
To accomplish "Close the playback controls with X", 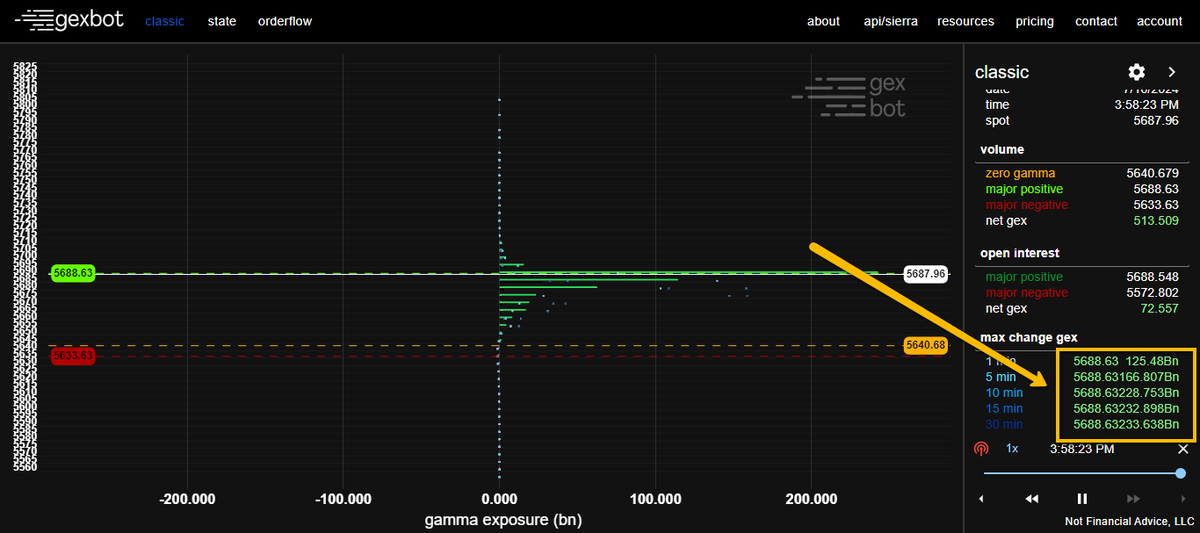I will pyautogui.click(x=1183, y=450).
